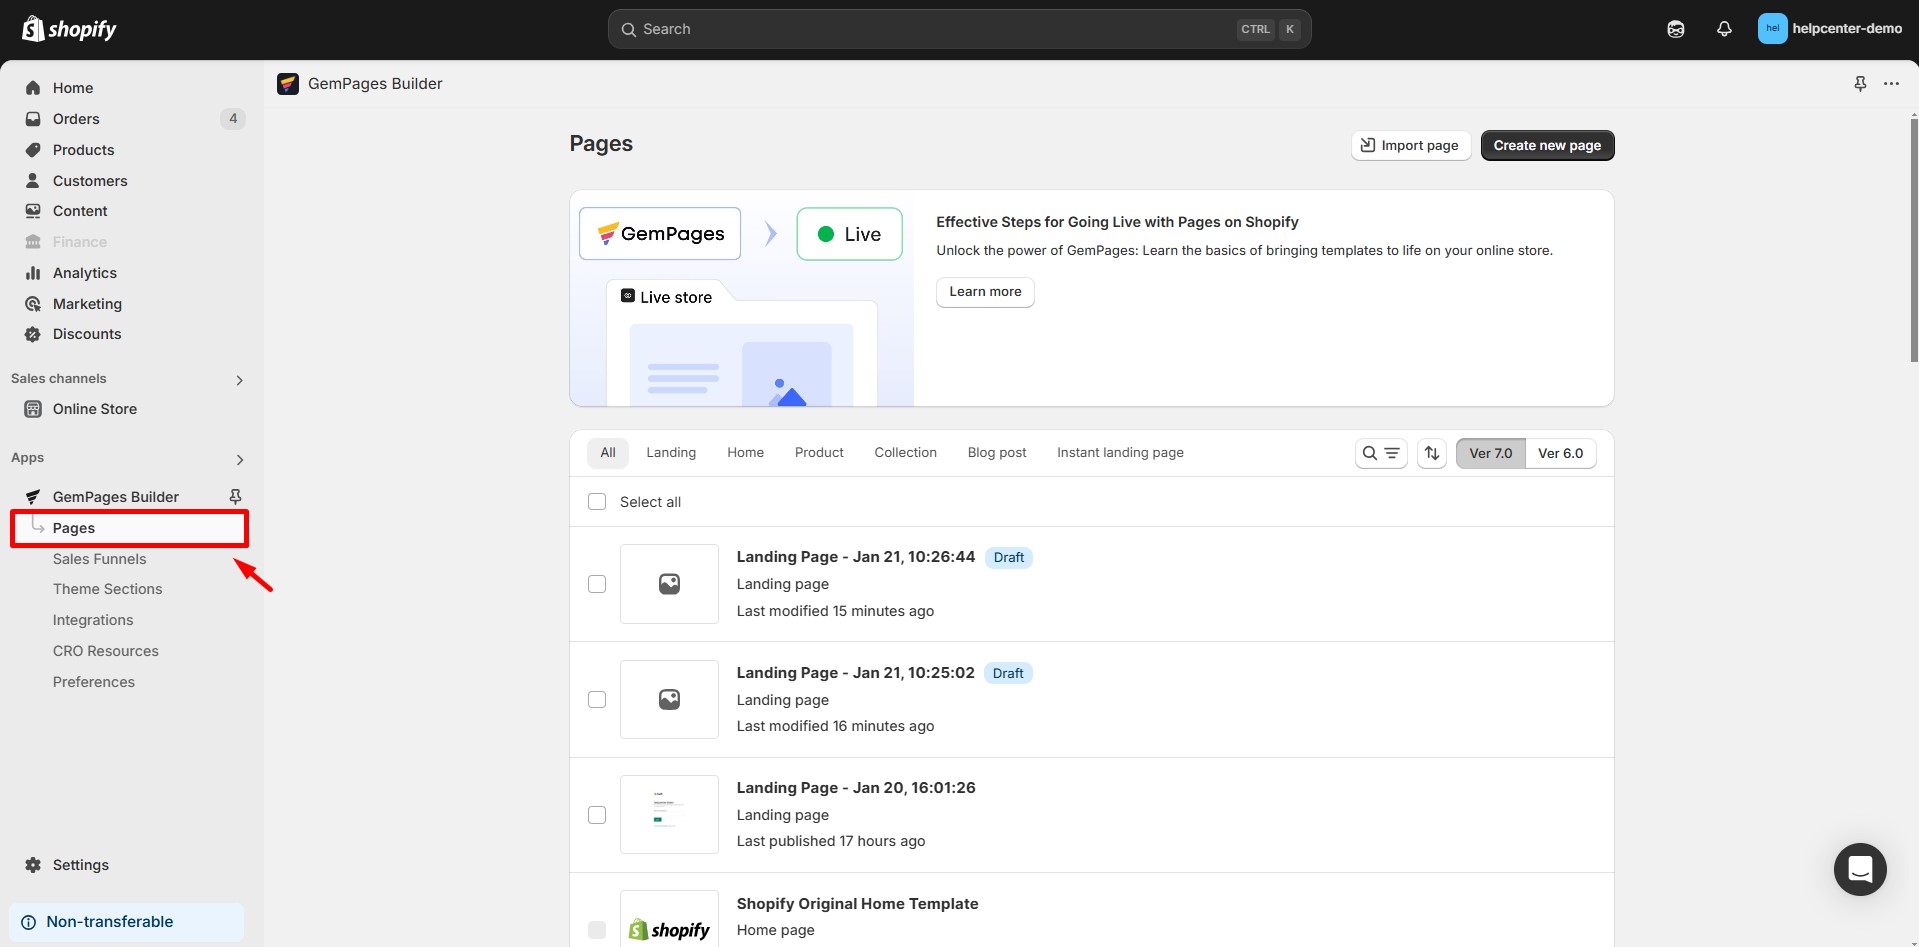Click the notifications bell icon
The image size is (1919, 947).
coord(1724,29)
